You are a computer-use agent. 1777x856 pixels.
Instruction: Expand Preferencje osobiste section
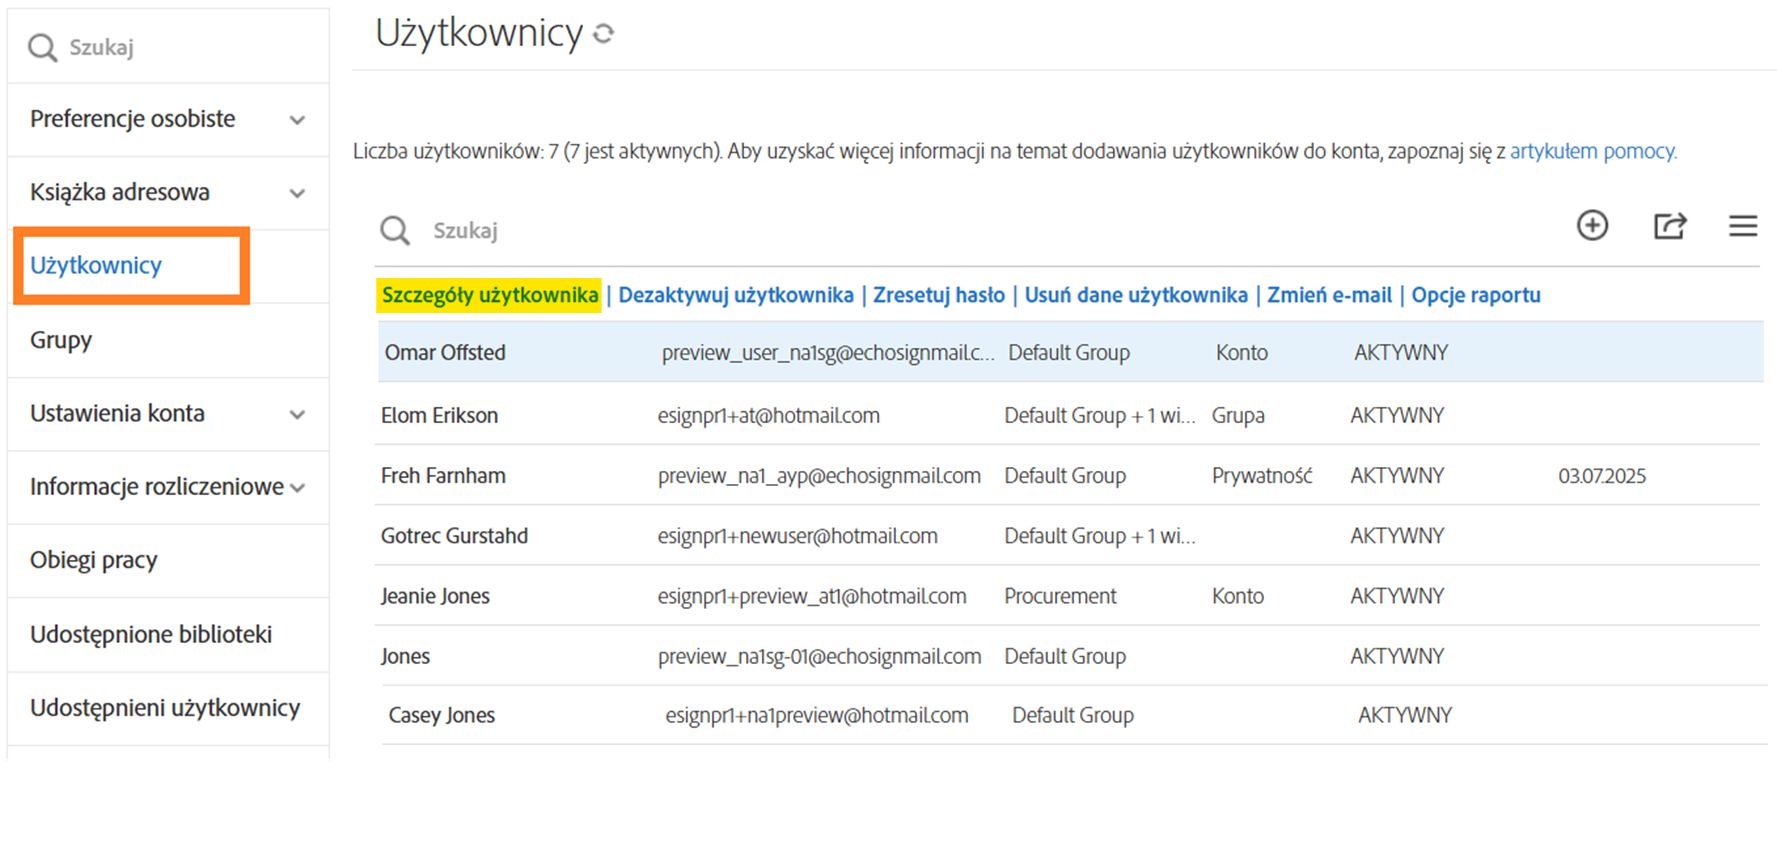coord(297,120)
